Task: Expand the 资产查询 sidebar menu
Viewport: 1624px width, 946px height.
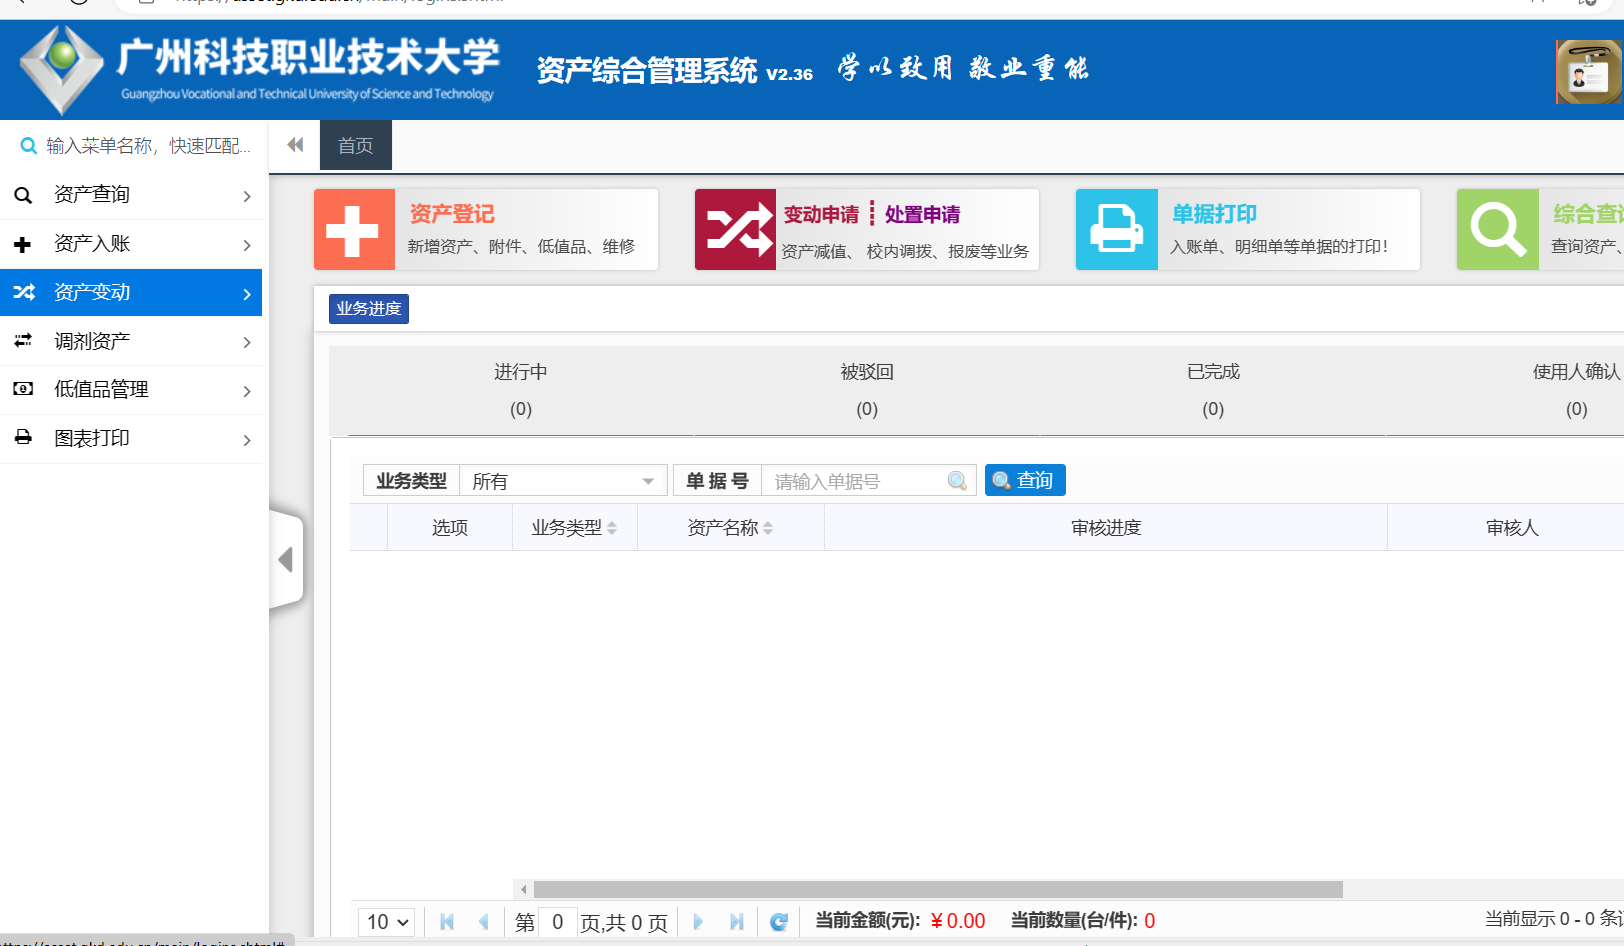Action: pyautogui.click(x=131, y=195)
